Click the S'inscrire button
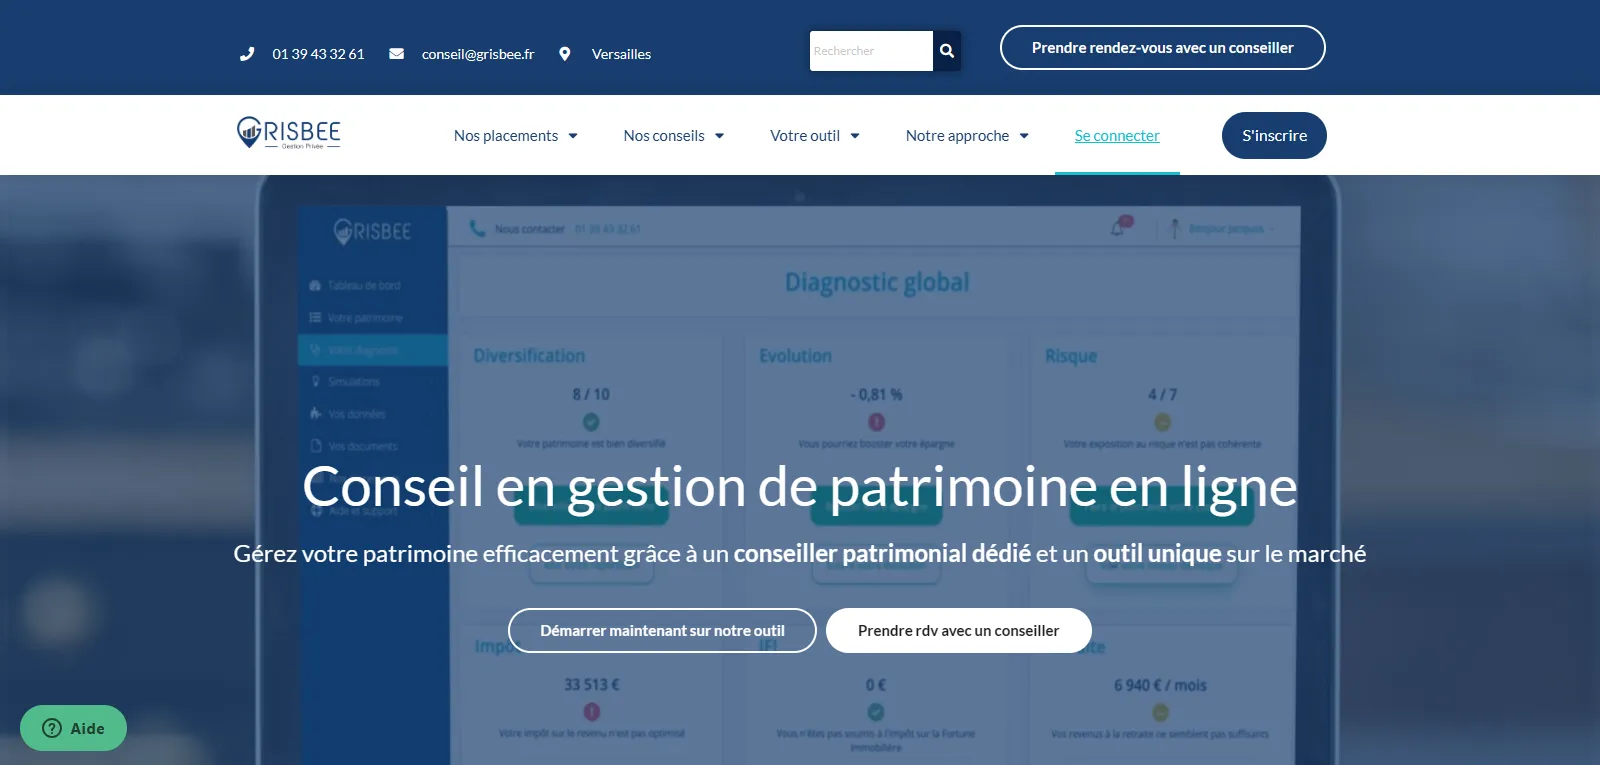This screenshot has width=1600, height=765. pos(1274,135)
